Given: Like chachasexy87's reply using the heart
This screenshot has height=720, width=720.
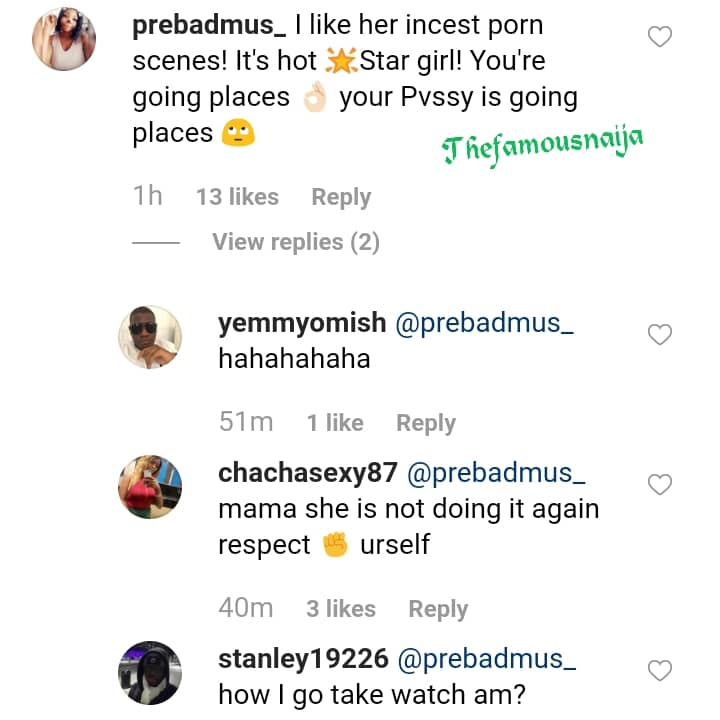Looking at the screenshot, I should coord(660,485).
